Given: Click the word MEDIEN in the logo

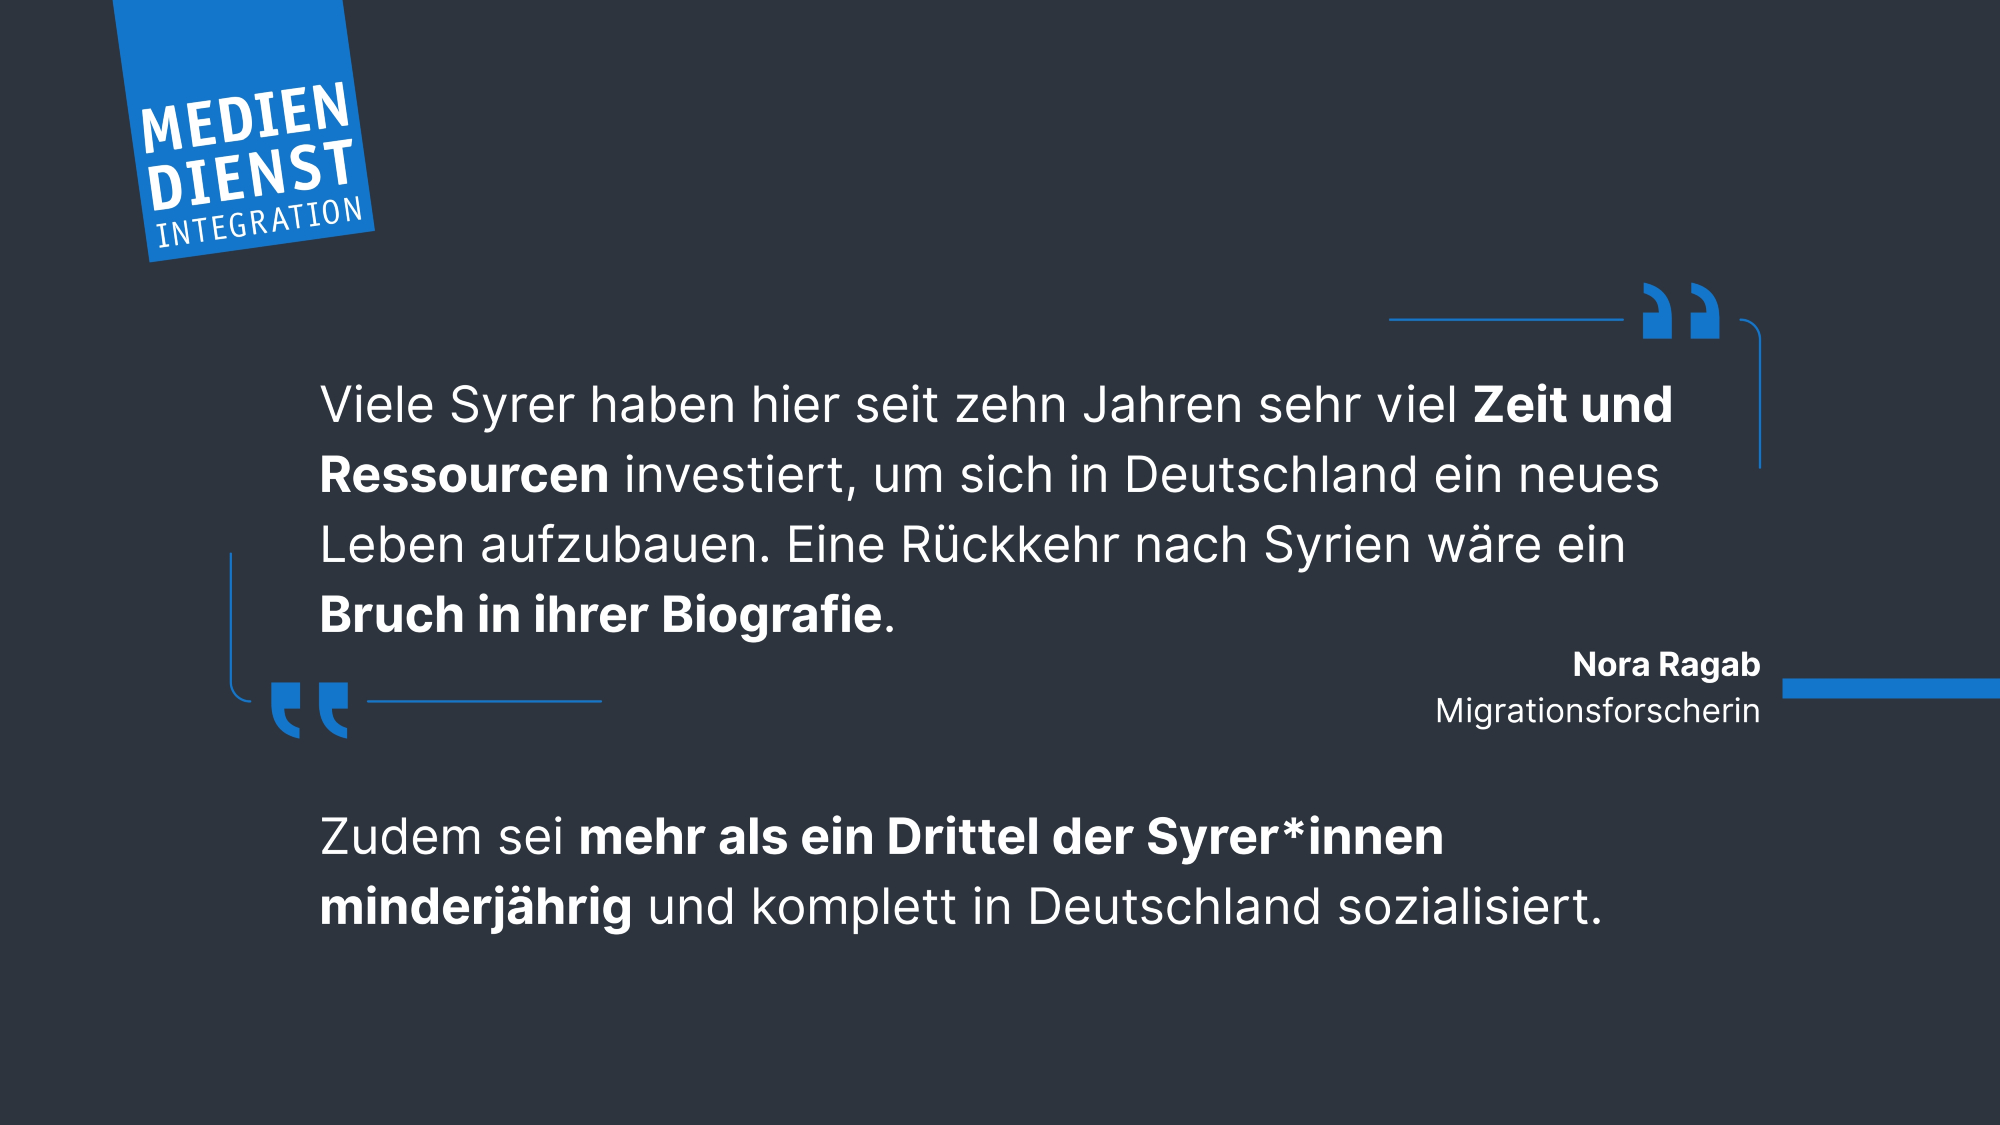Looking at the screenshot, I should point(245,117).
